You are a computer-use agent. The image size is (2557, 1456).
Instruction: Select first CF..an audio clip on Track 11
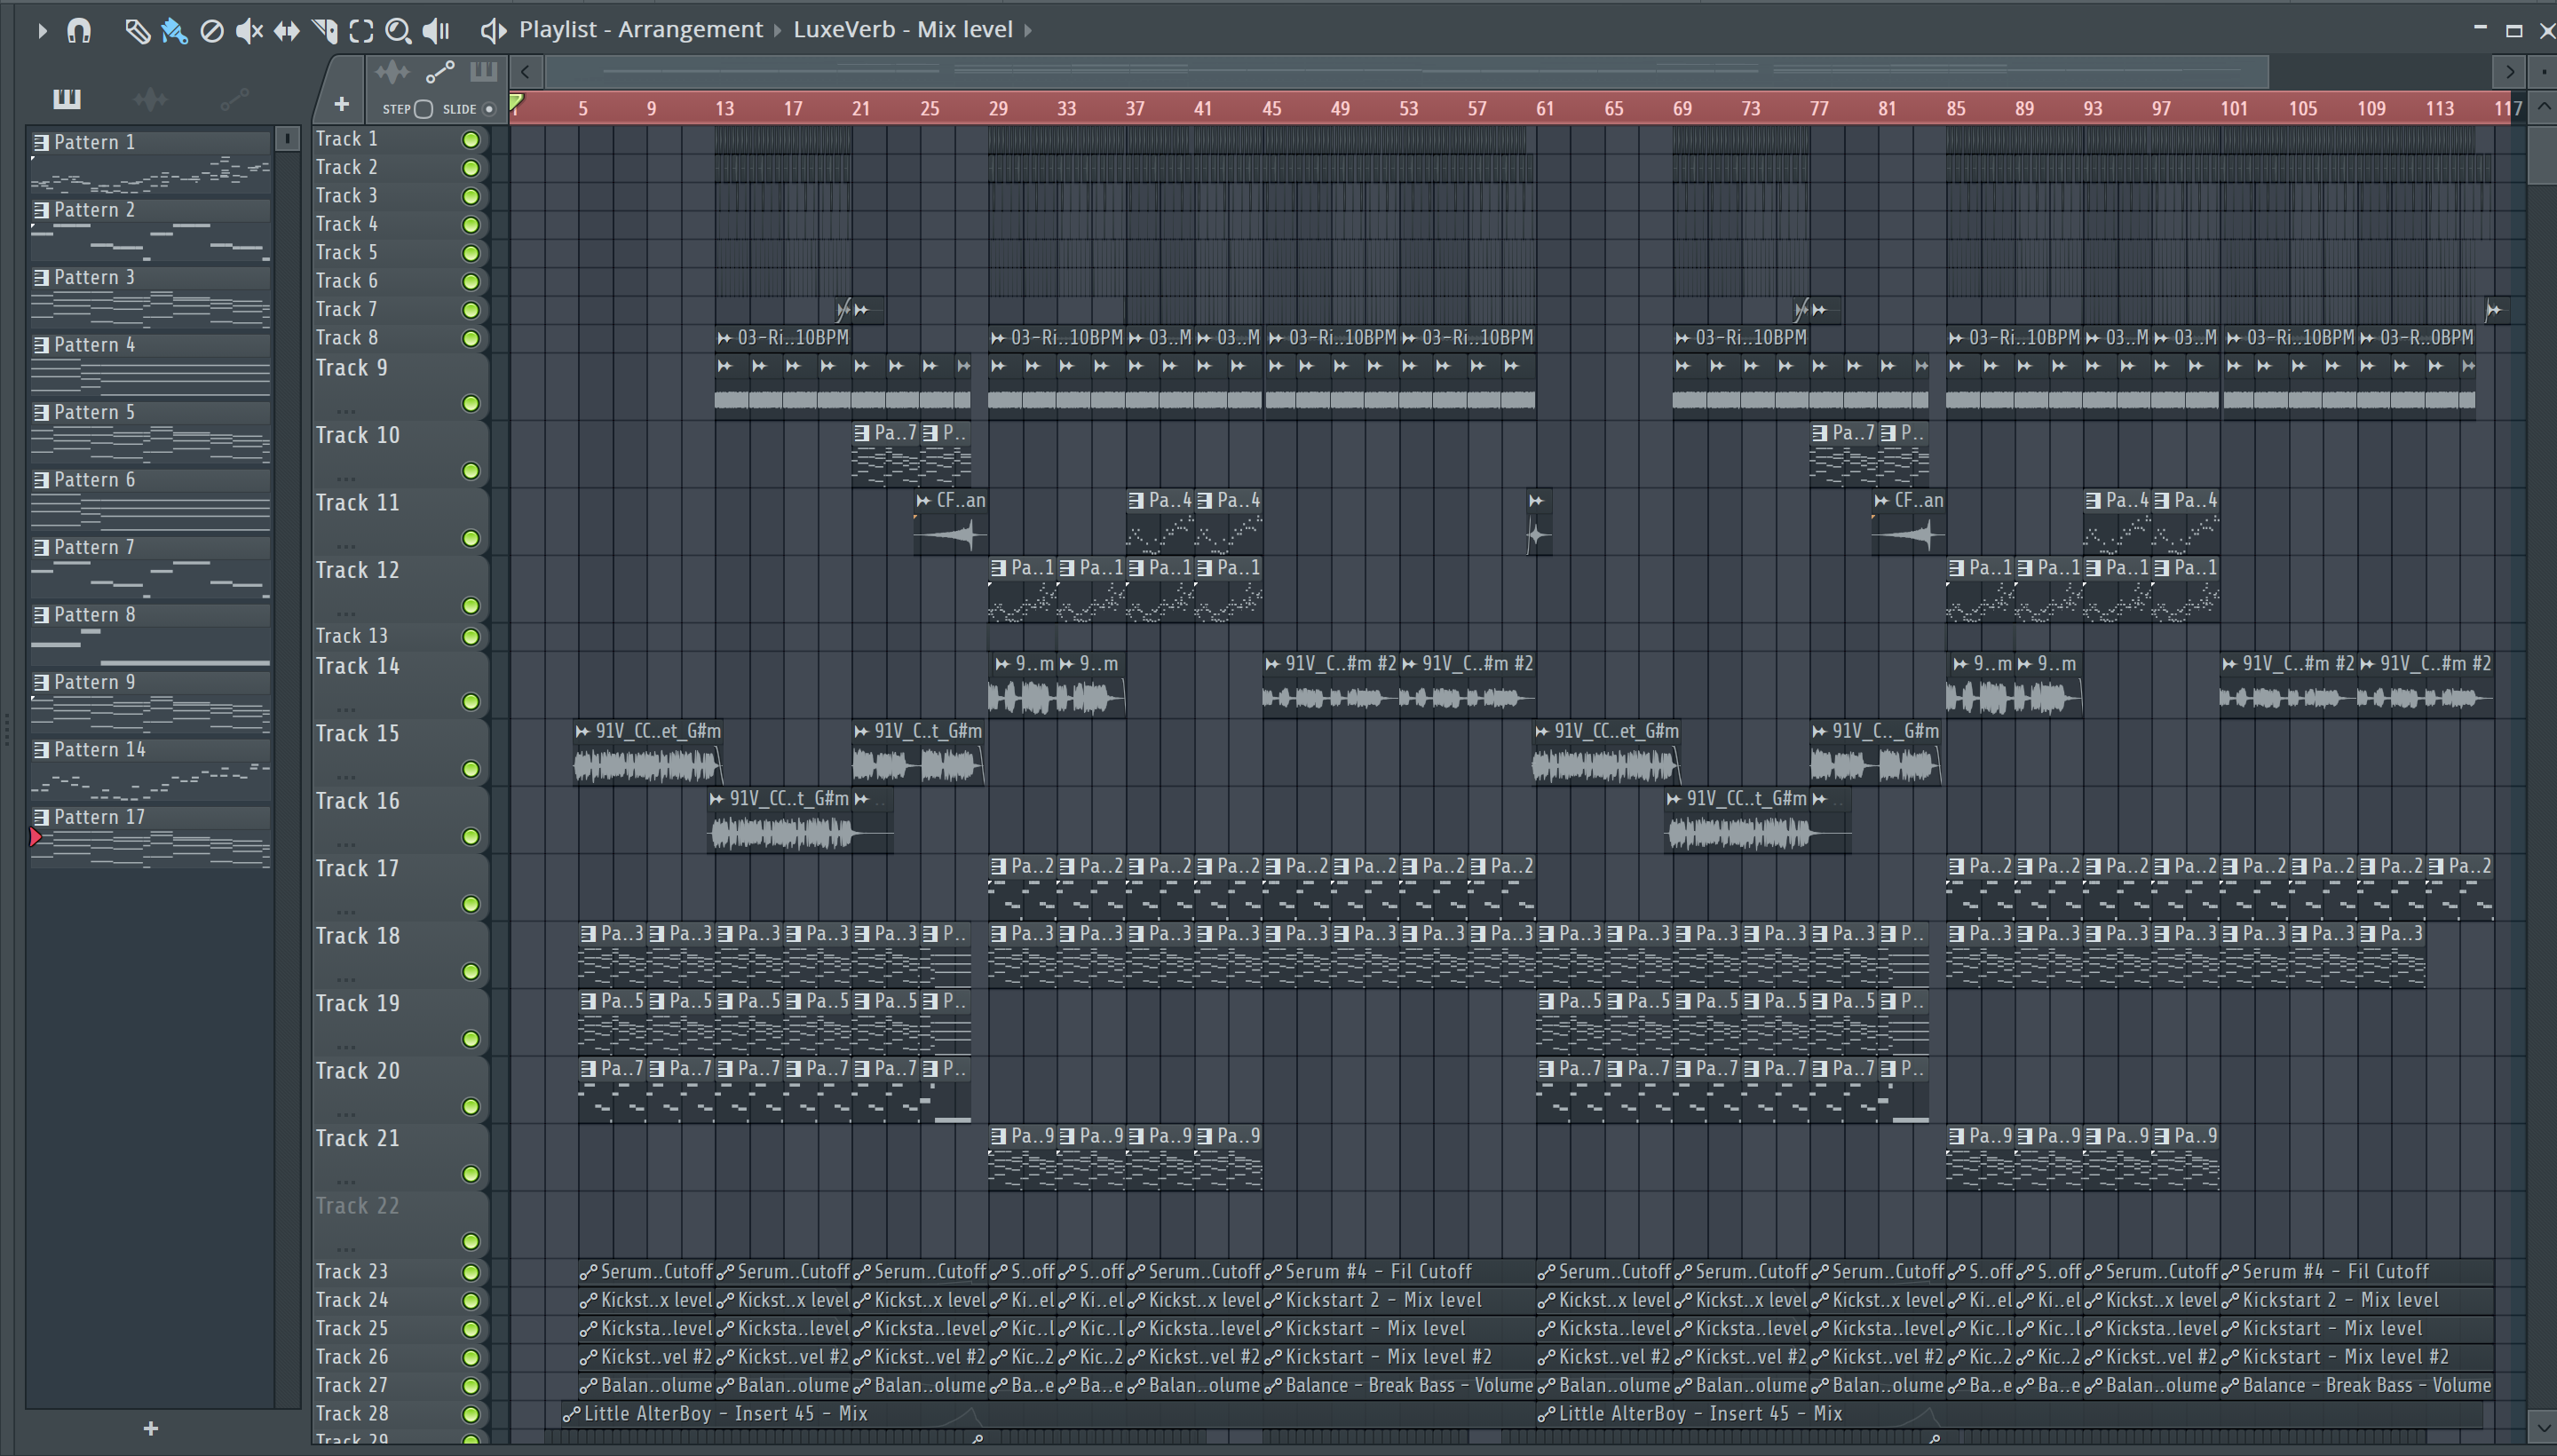click(950, 524)
